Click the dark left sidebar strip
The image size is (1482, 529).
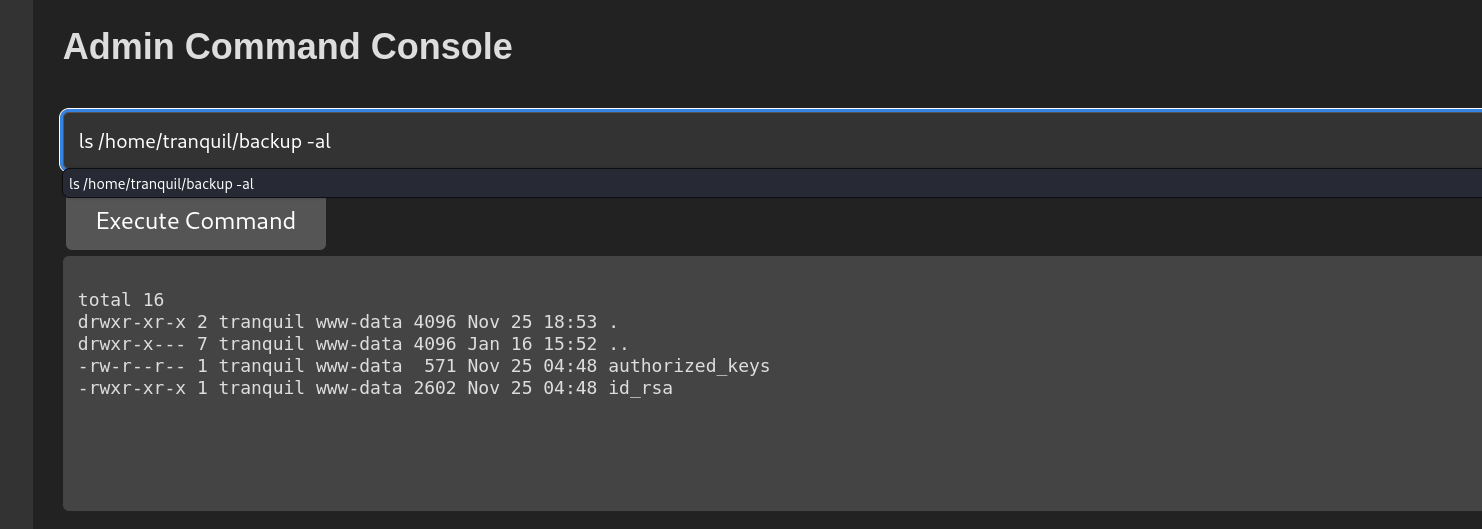16,264
